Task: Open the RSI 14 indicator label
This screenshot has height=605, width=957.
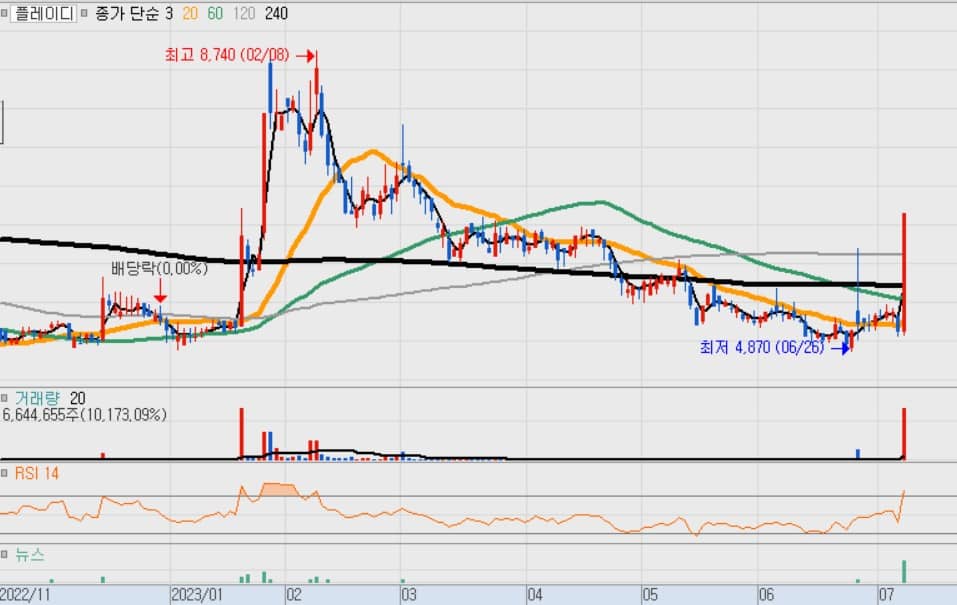Action: (x=37, y=473)
